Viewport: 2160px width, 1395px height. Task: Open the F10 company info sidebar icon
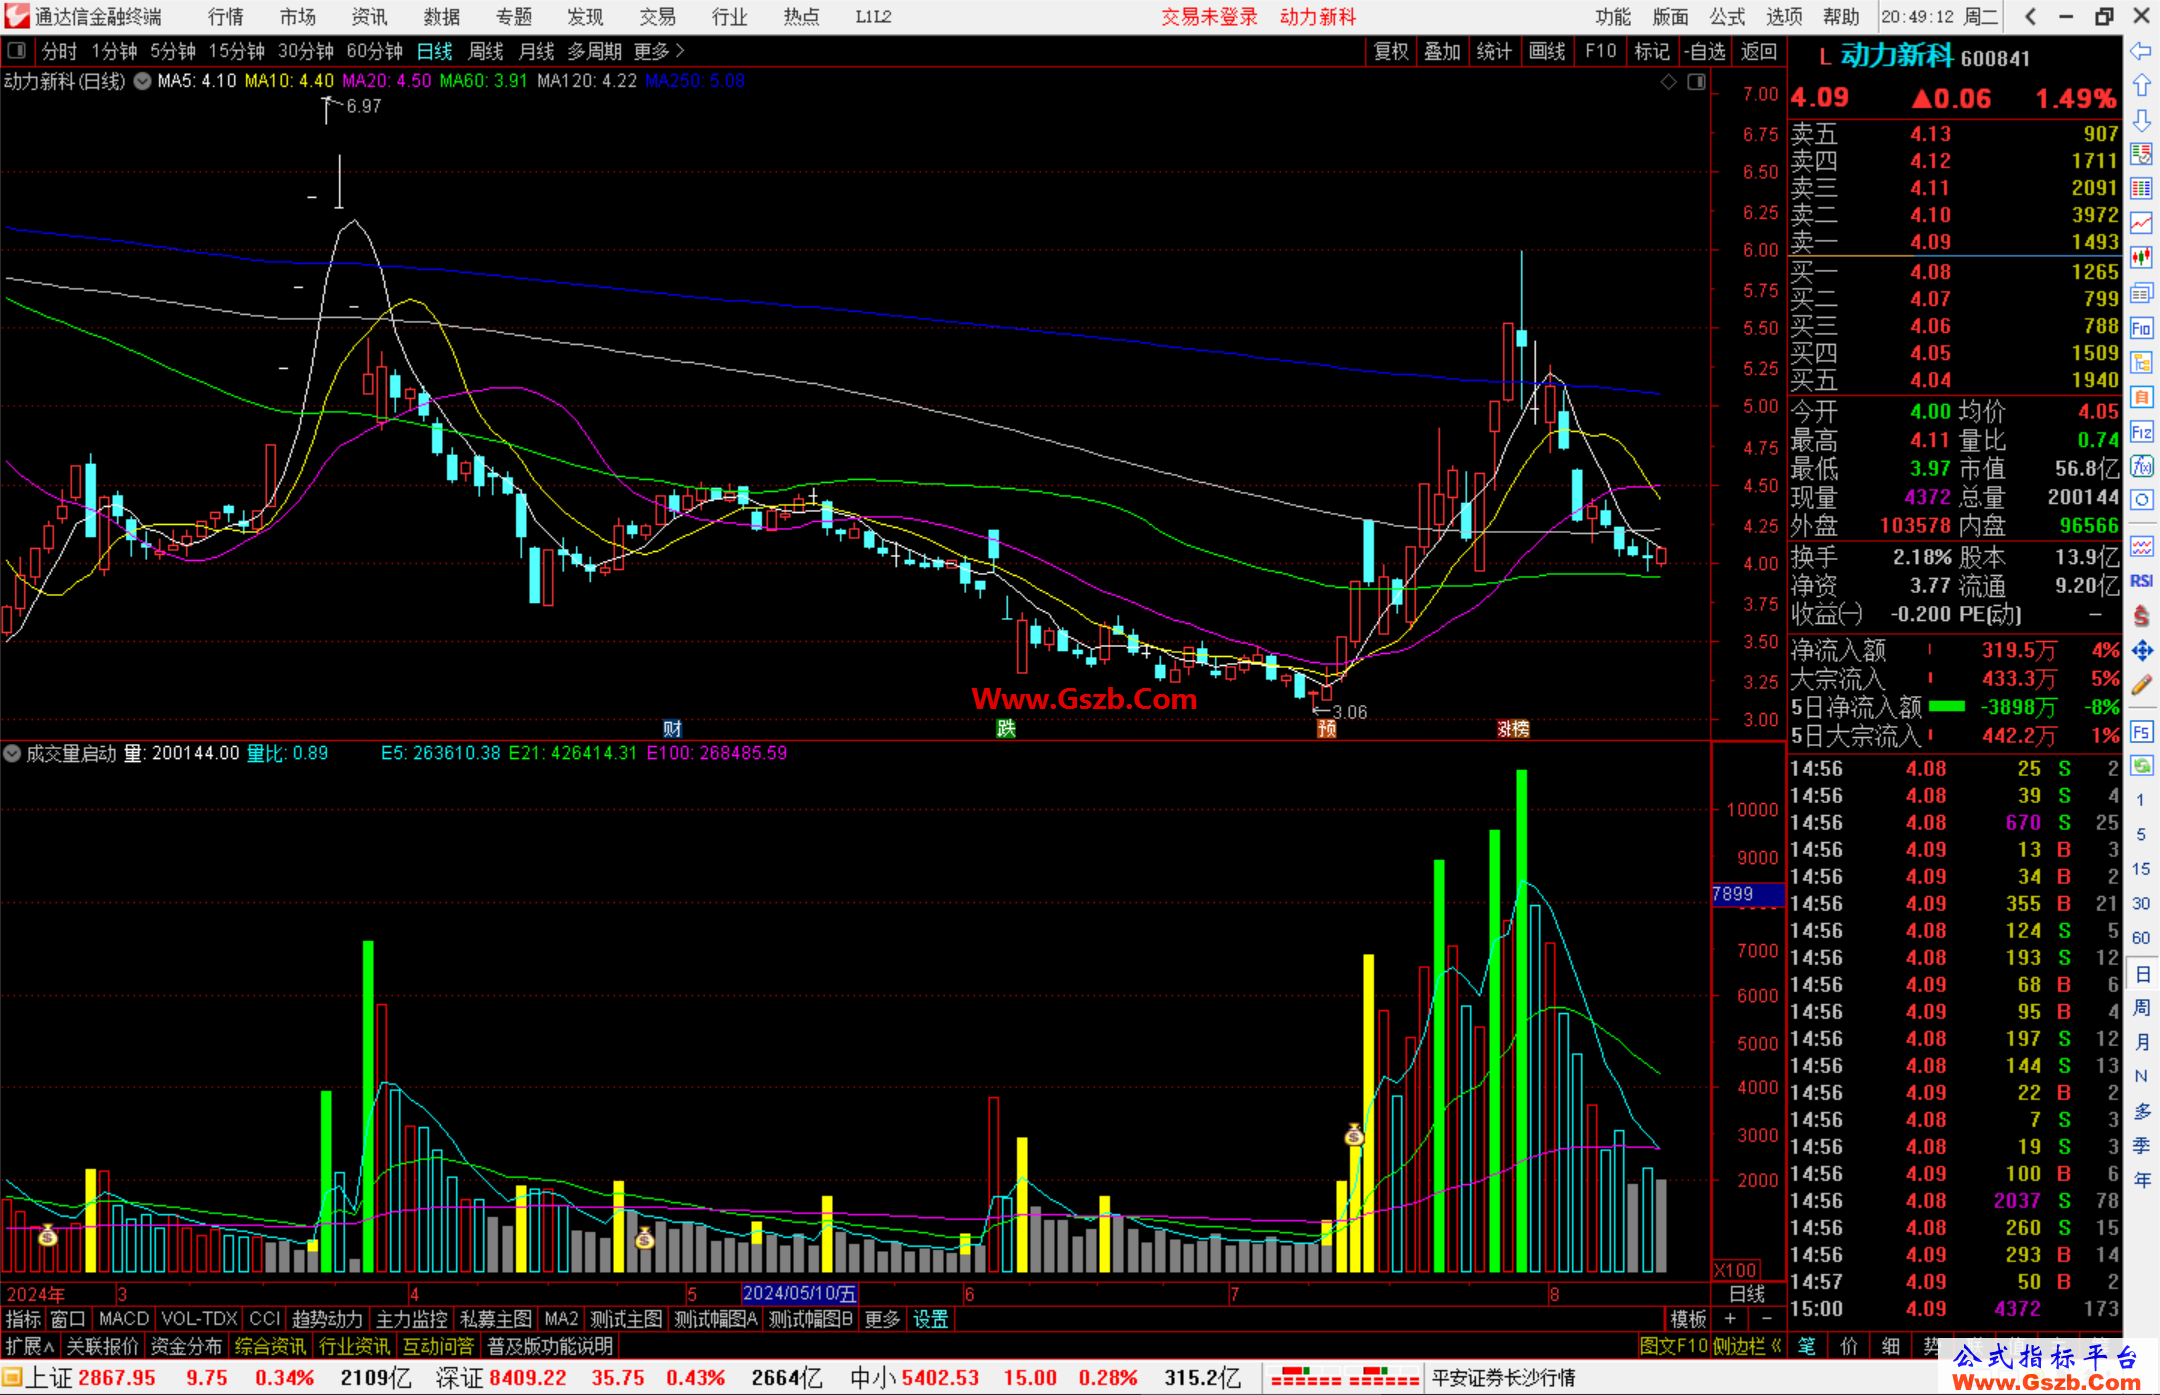click(x=2141, y=328)
